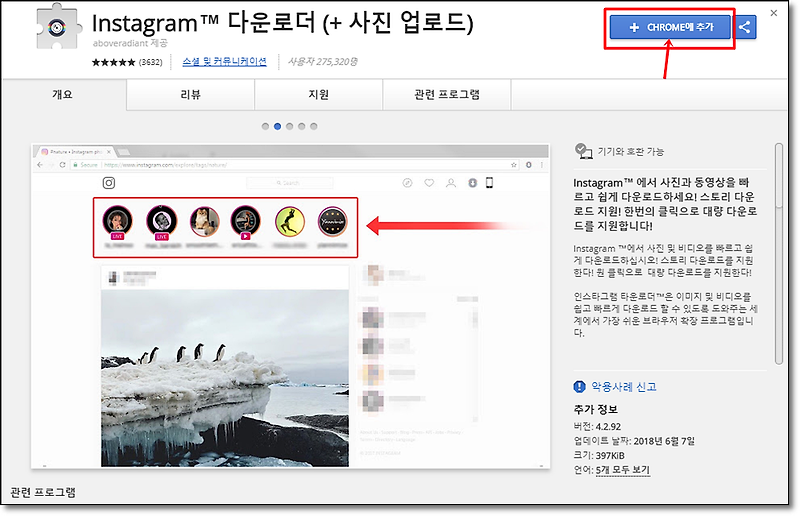This screenshot has height=516, width=800.
Task: Click the share icon button
Action: point(745,27)
